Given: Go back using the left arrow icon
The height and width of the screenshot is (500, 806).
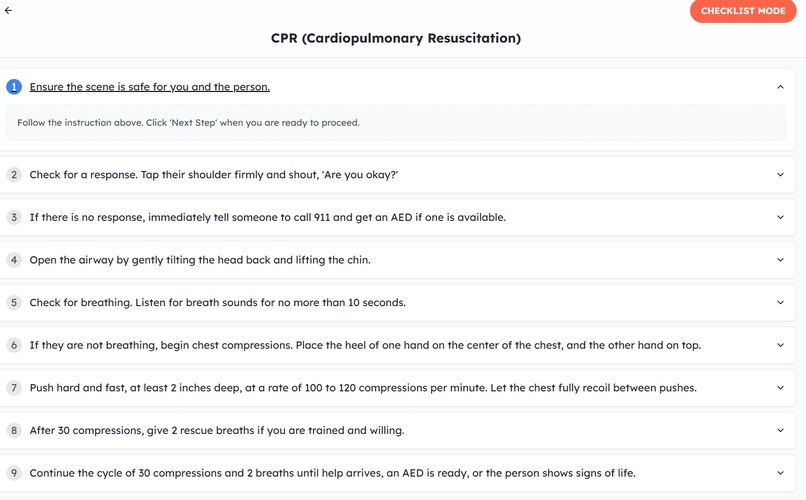Looking at the screenshot, I should click(x=8, y=10).
